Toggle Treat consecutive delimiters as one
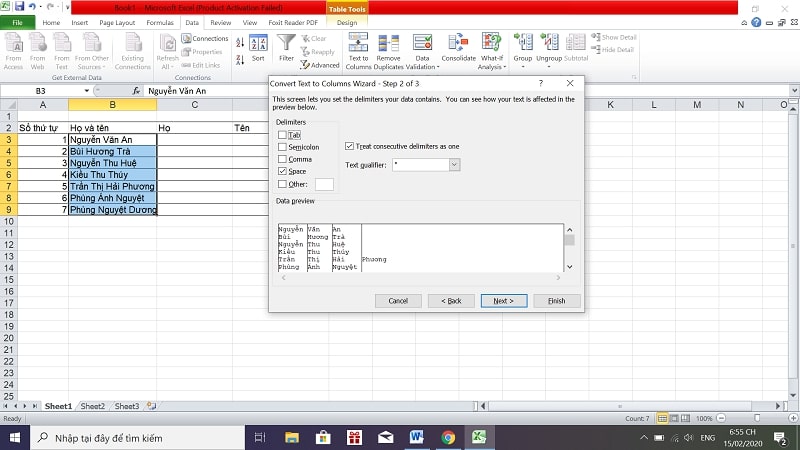This screenshot has width=800, height=450. click(x=349, y=146)
